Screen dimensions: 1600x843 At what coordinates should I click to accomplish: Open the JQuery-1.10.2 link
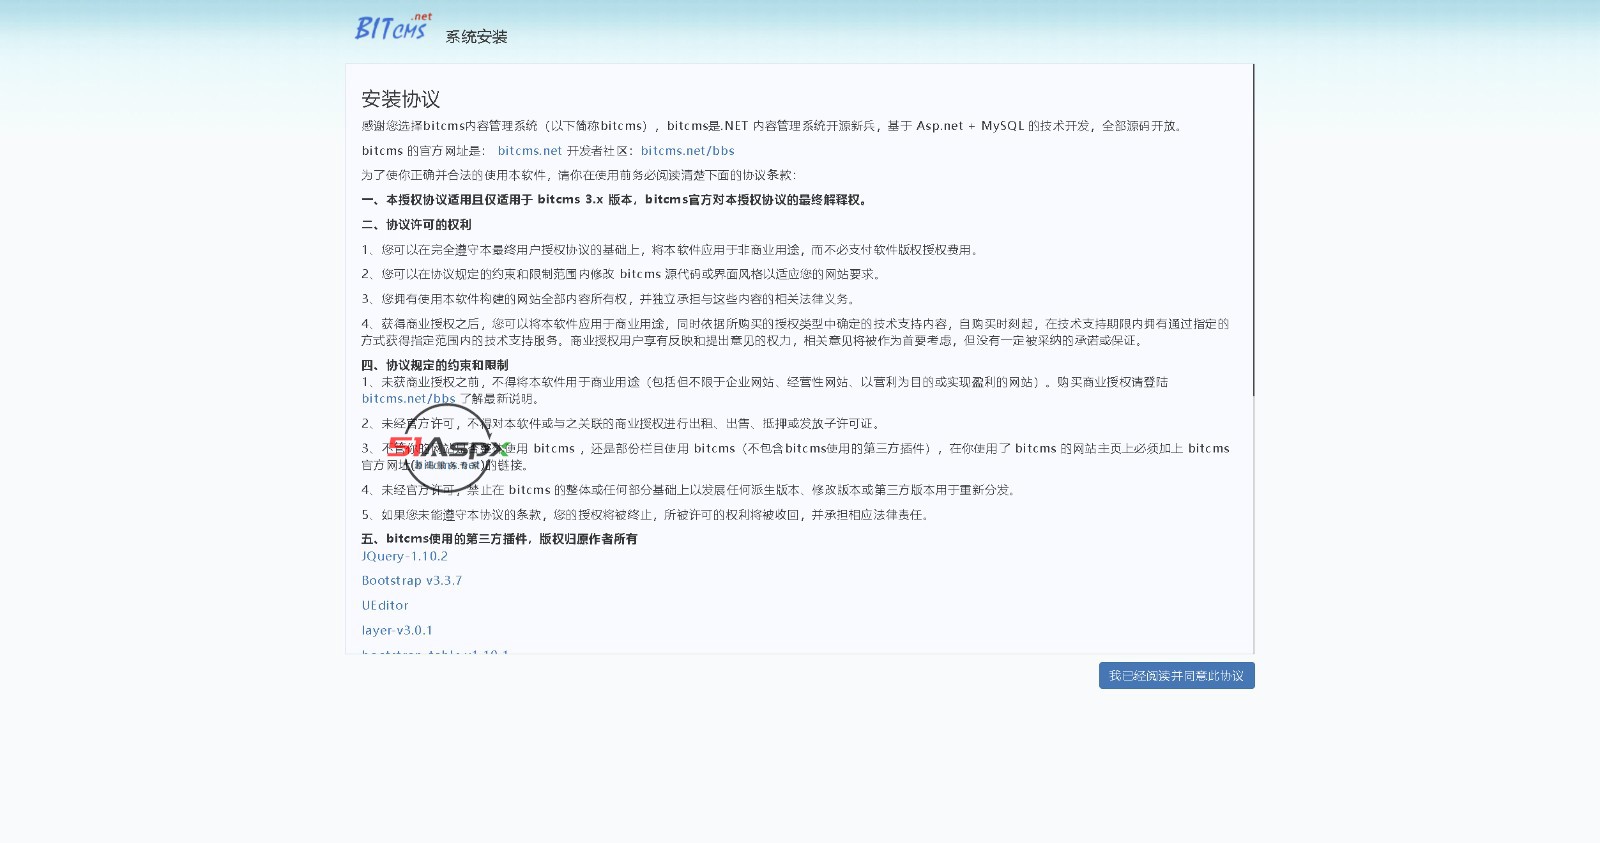pos(404,556)
